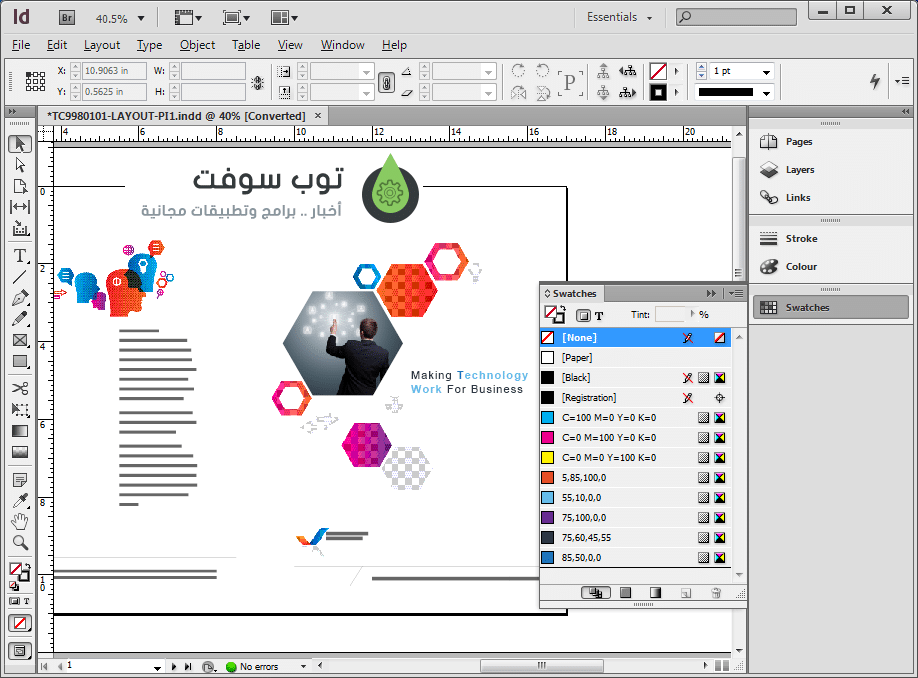Select the [Paper] swatch

tap(635, 358)
